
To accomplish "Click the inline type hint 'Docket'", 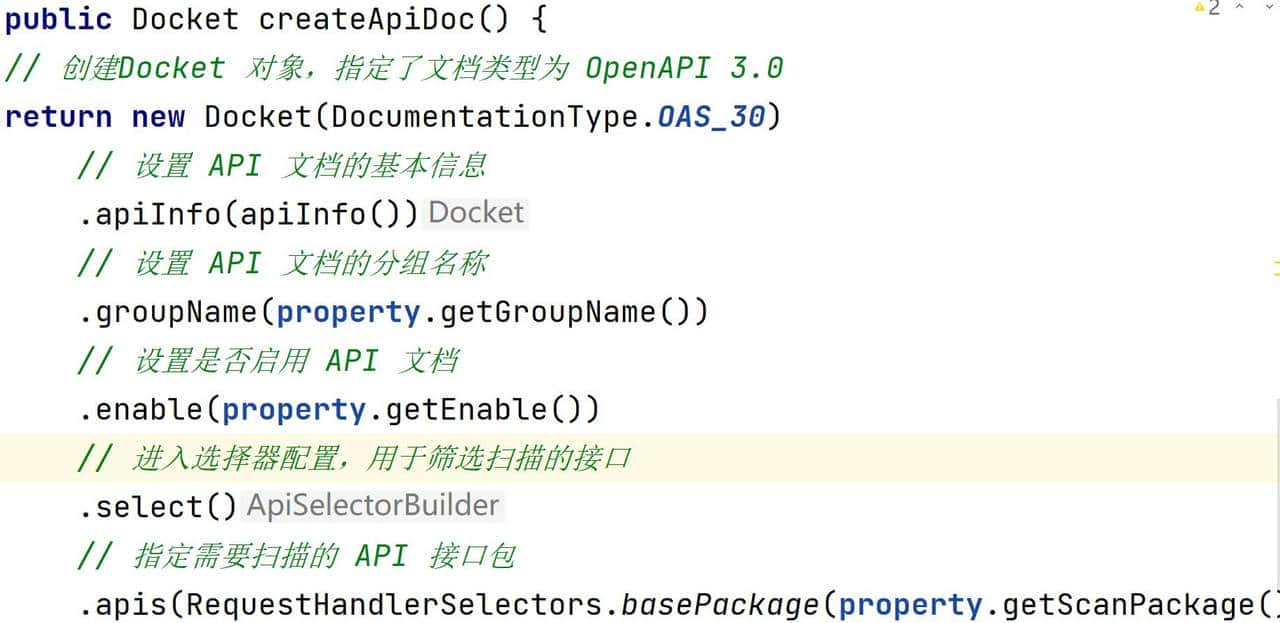I will tap(475, 212).
